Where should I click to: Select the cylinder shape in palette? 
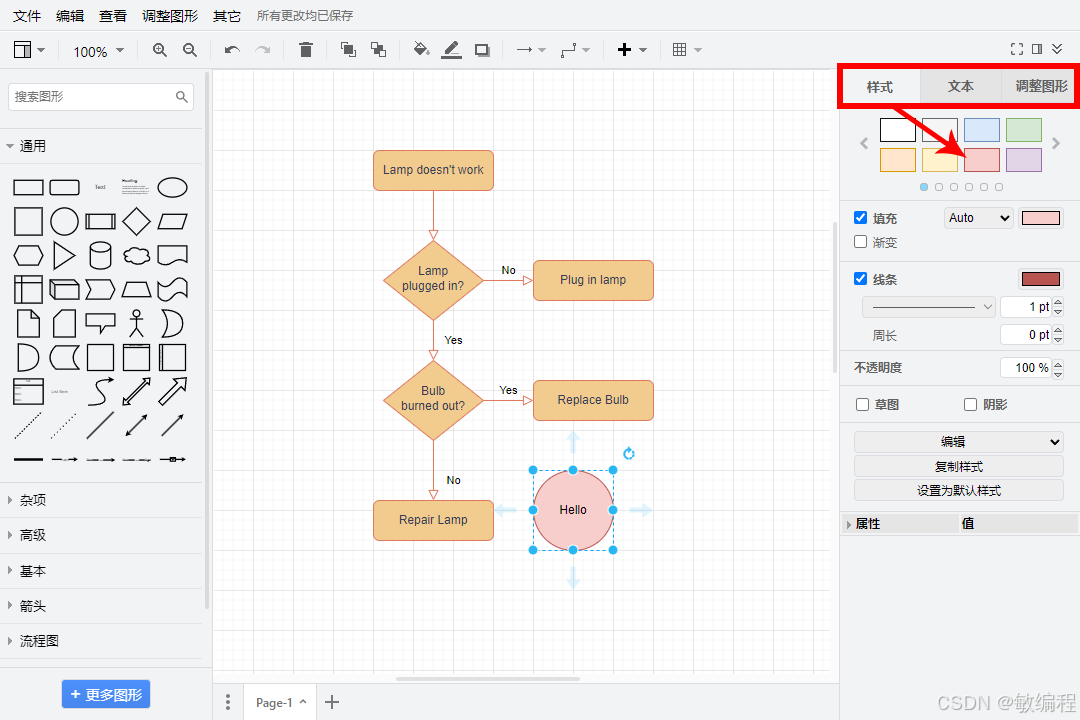[101, 256]
